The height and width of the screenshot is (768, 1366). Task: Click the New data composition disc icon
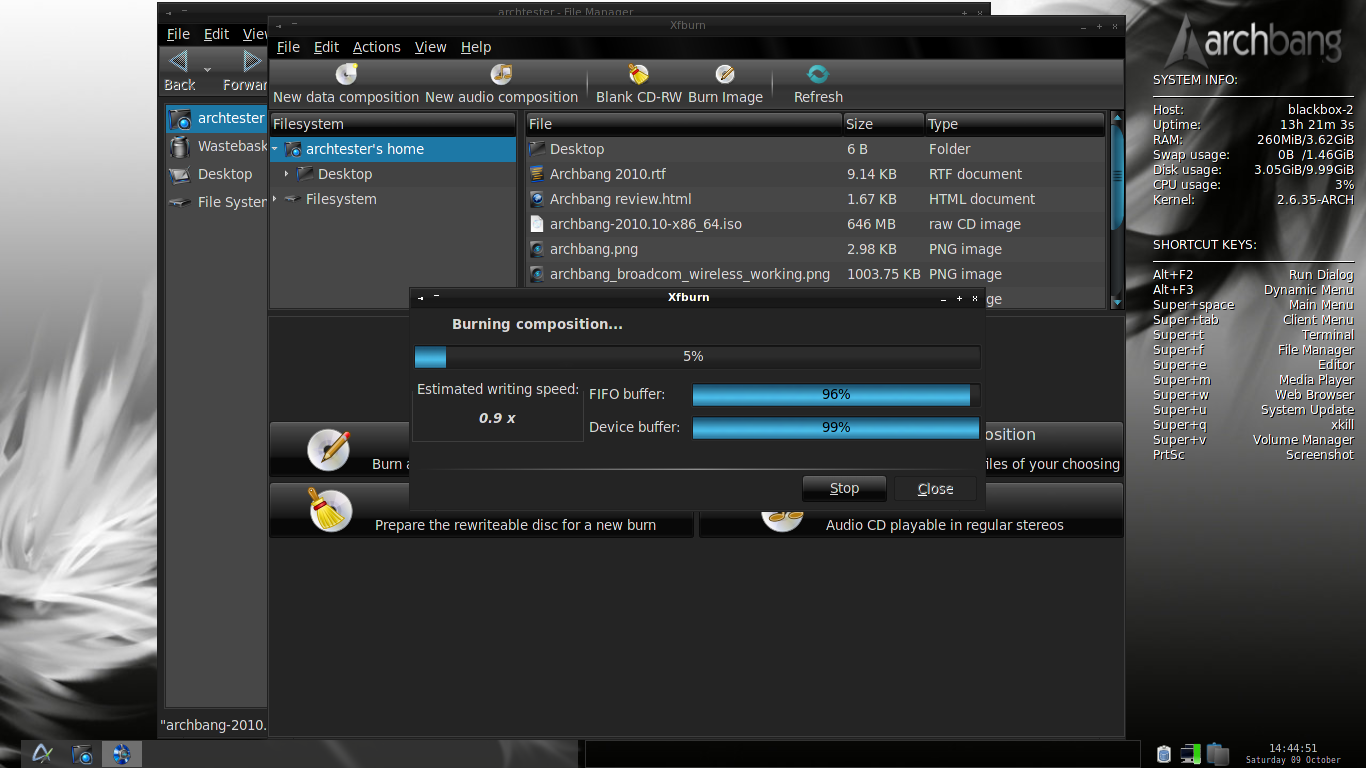coord(346,74)
